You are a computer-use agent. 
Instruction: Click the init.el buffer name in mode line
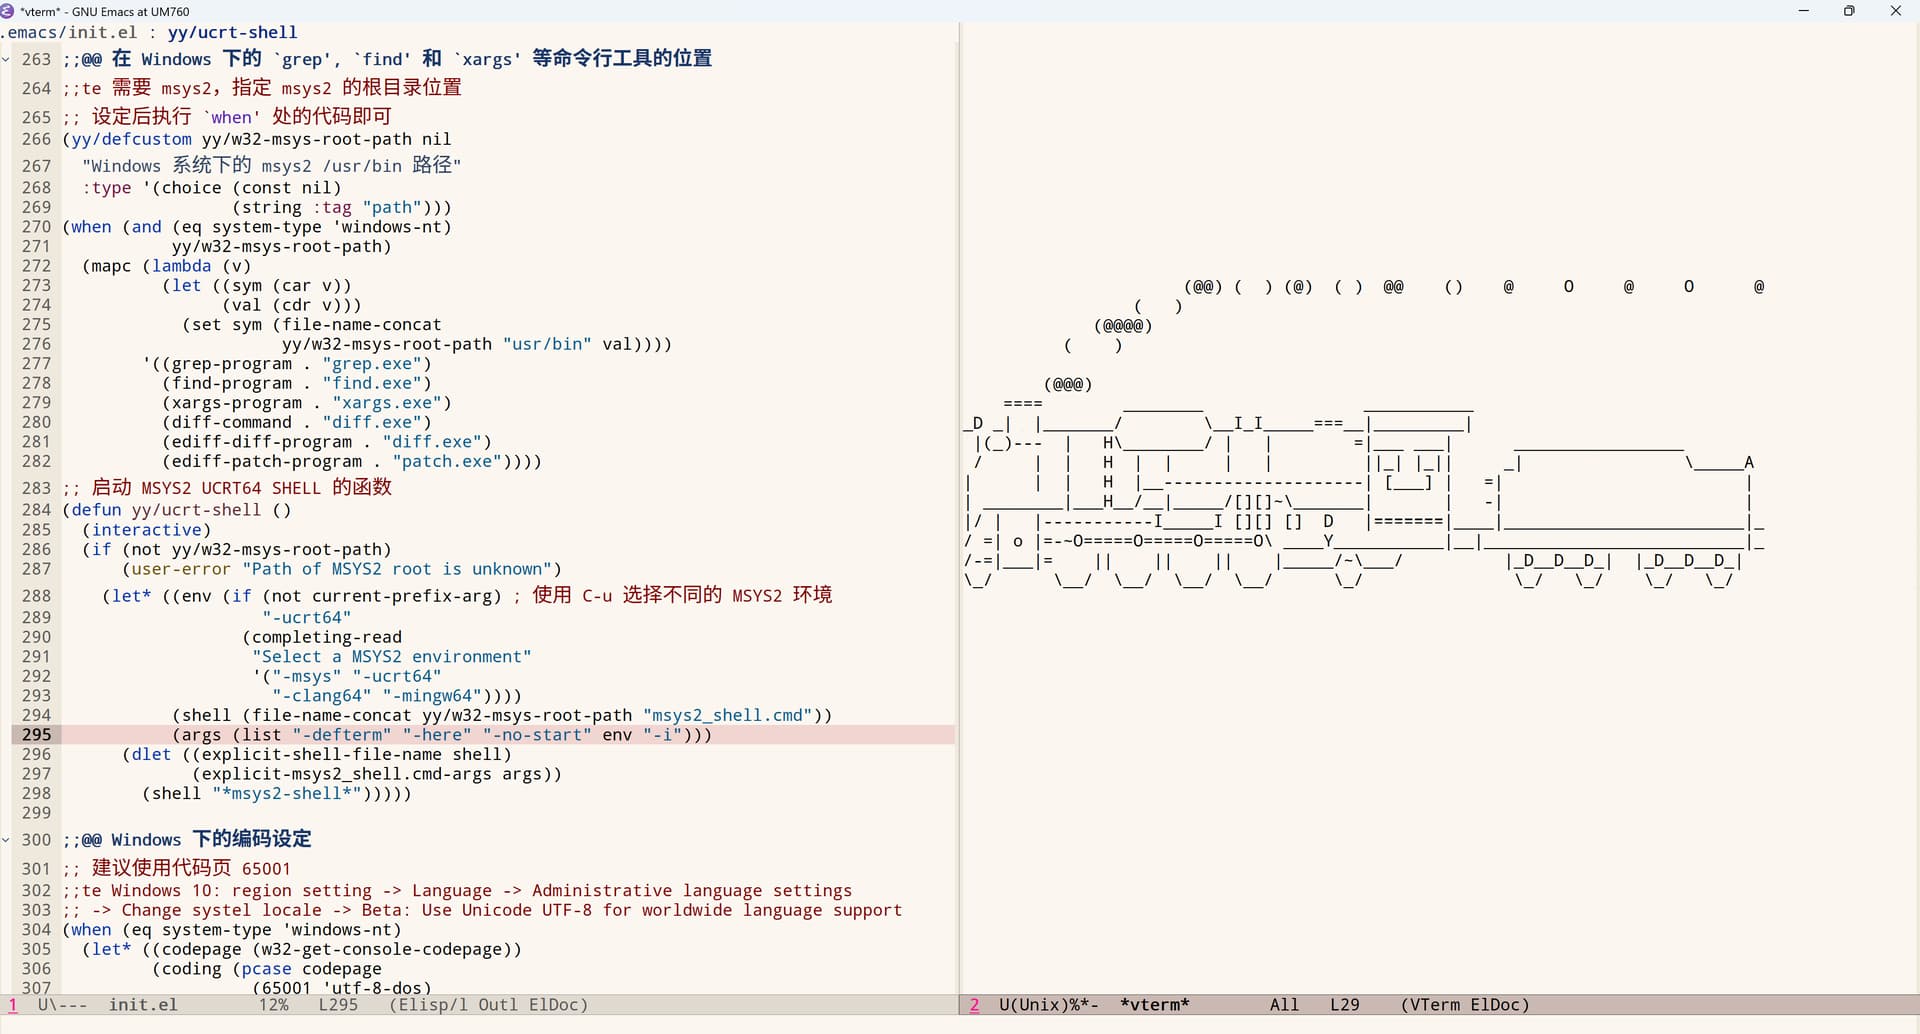[143, 1005]
